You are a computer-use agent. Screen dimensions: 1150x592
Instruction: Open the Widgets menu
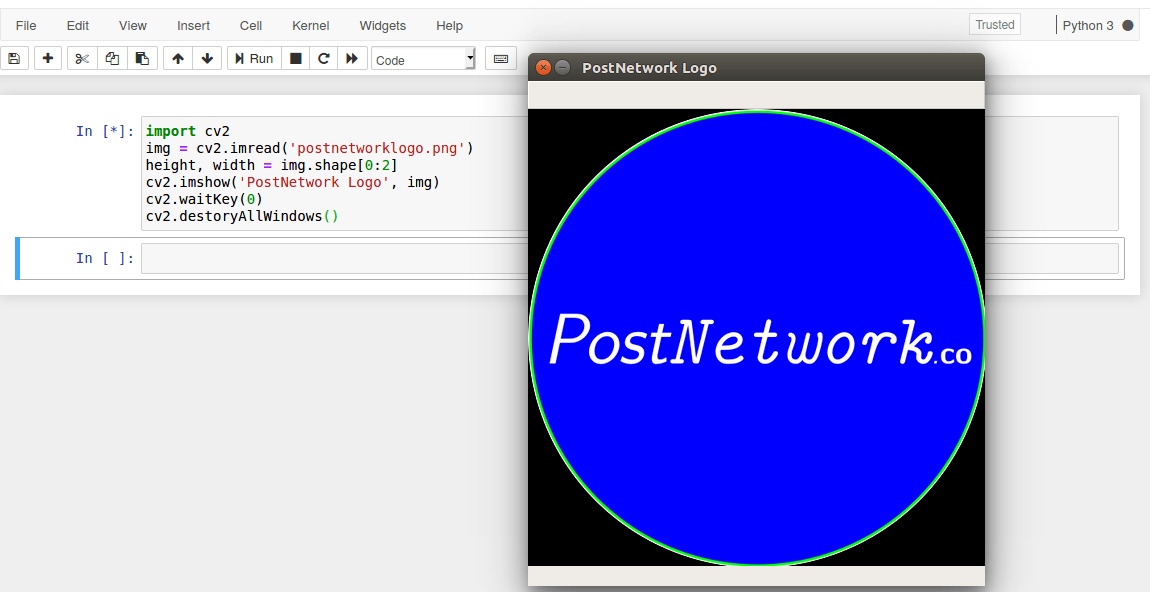(x=382, y=25)
